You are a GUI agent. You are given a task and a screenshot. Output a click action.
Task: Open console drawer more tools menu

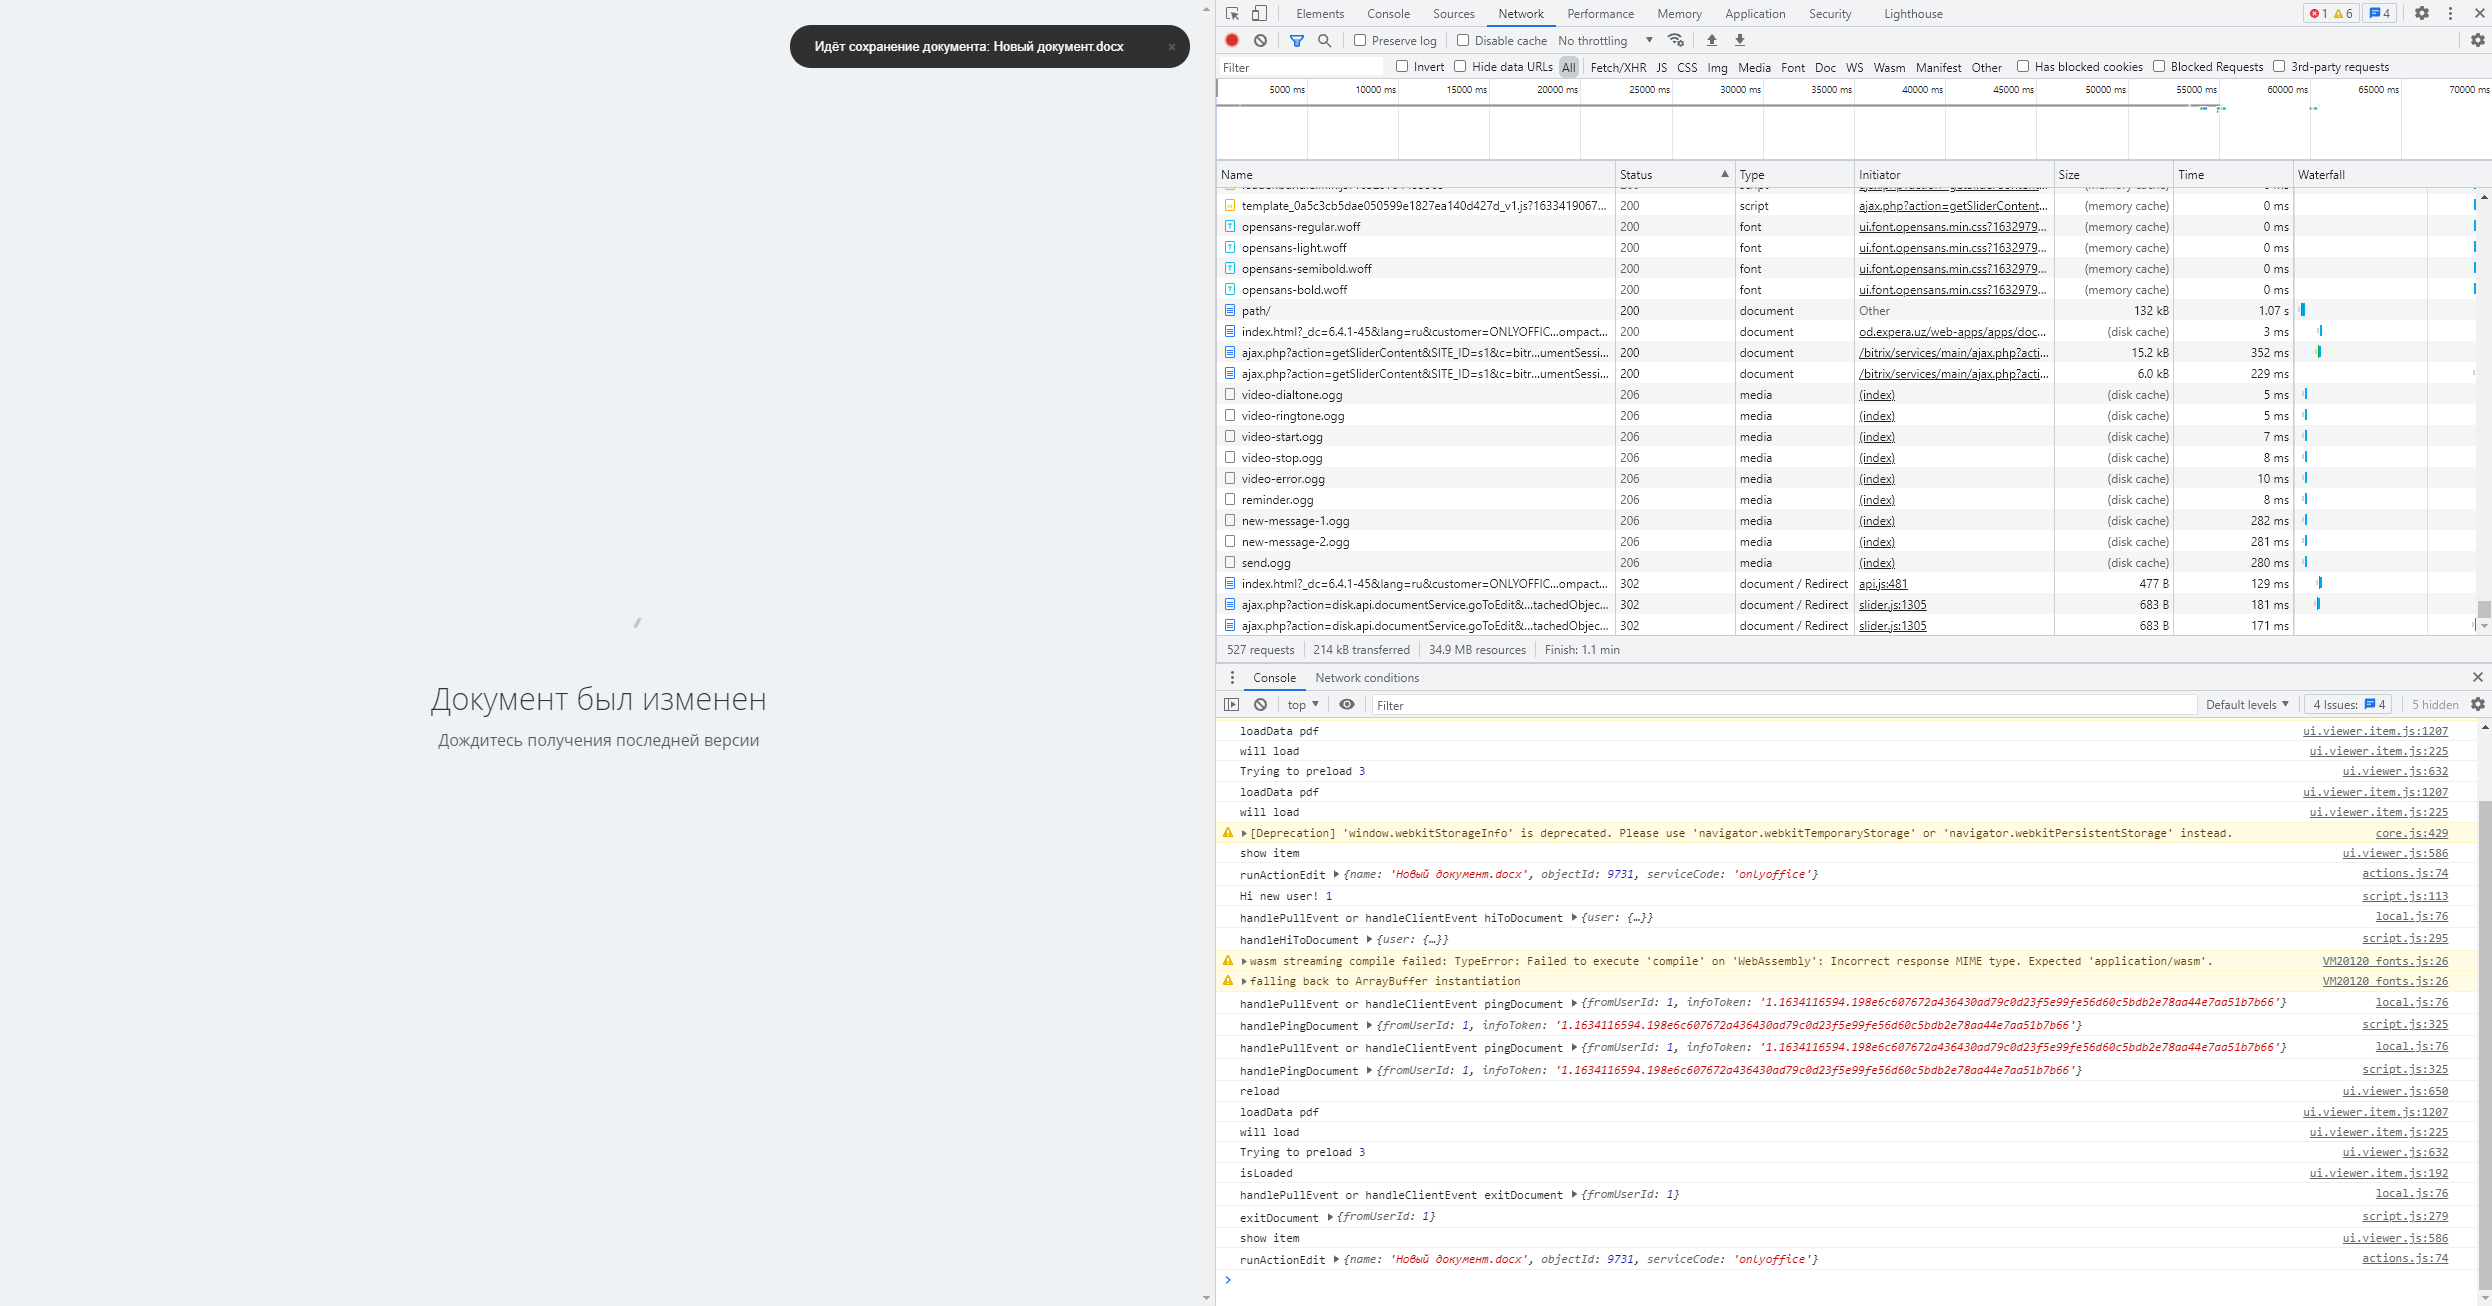1232,677
